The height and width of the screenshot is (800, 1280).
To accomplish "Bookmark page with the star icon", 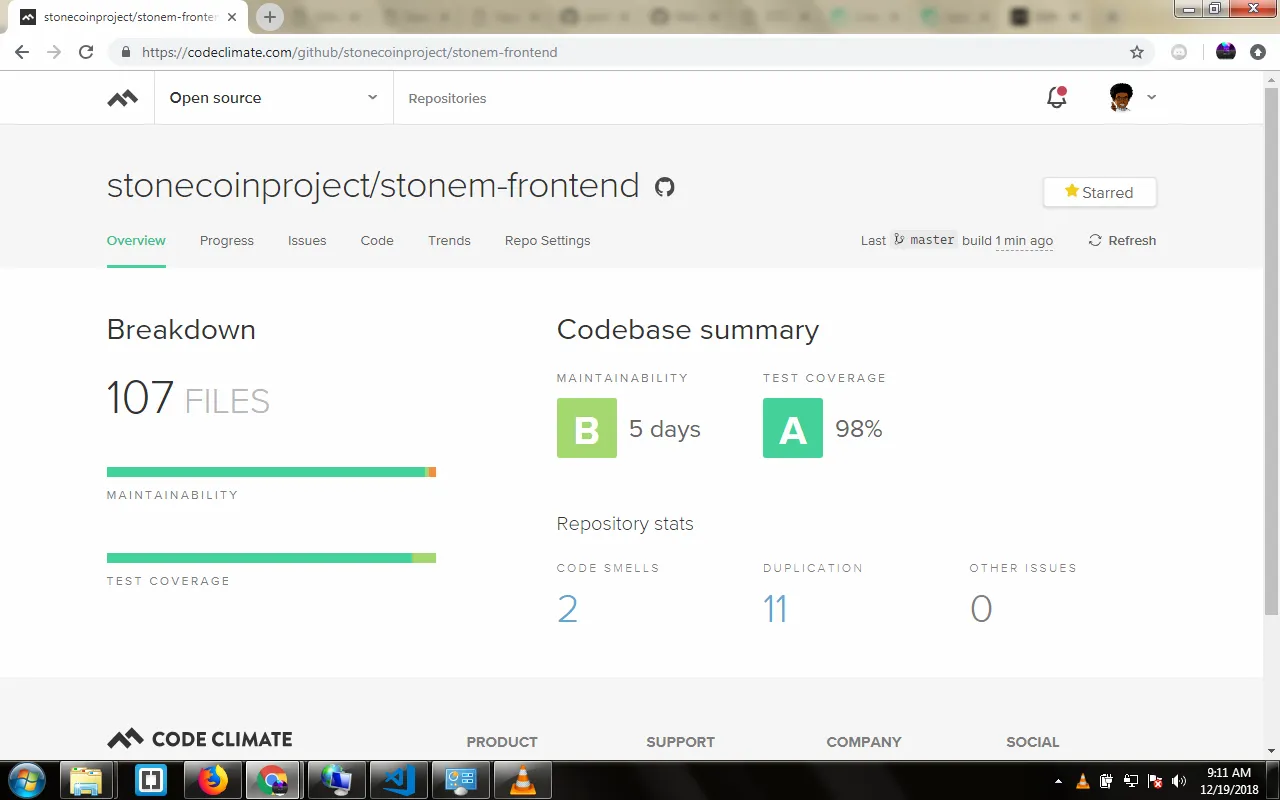I will pyautogui.click(x=1136, y=52).
